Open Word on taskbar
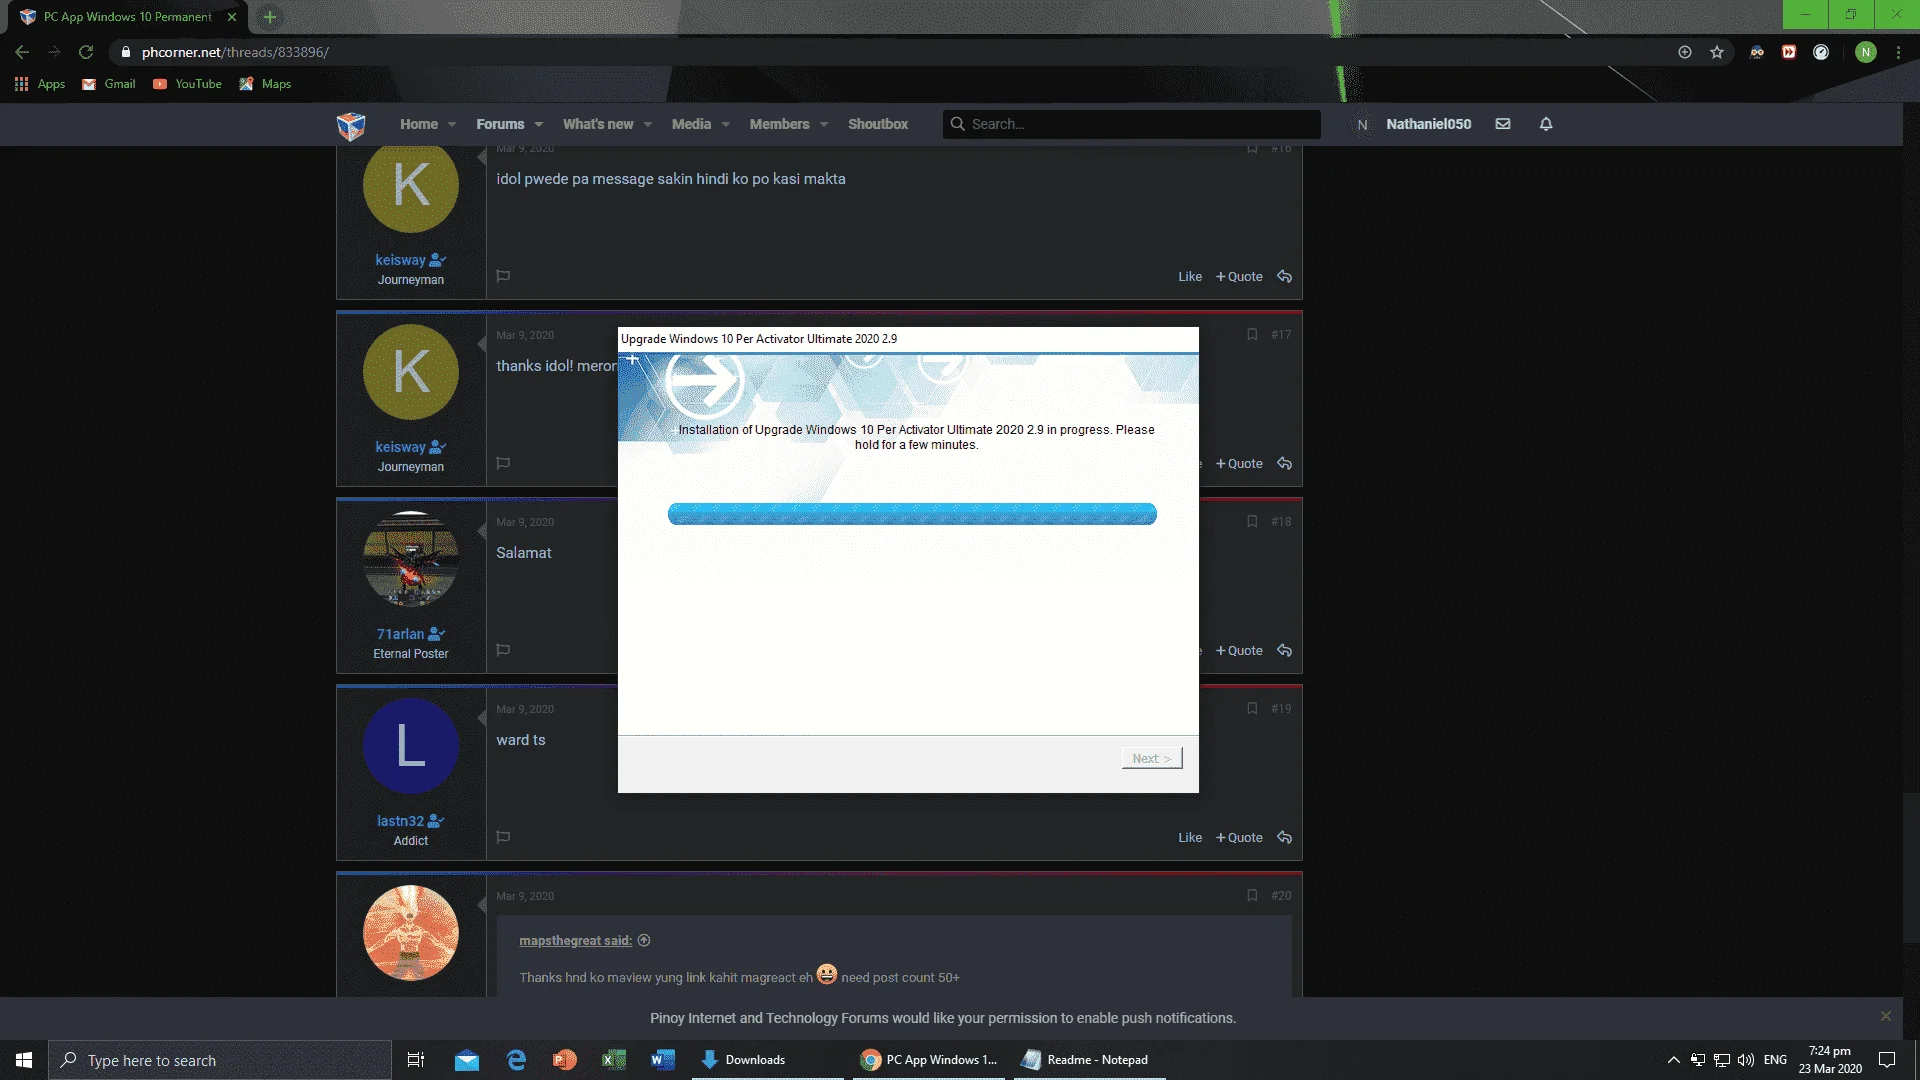Viewport: 1920px width, 1080px height. (x=663, y=1060)
